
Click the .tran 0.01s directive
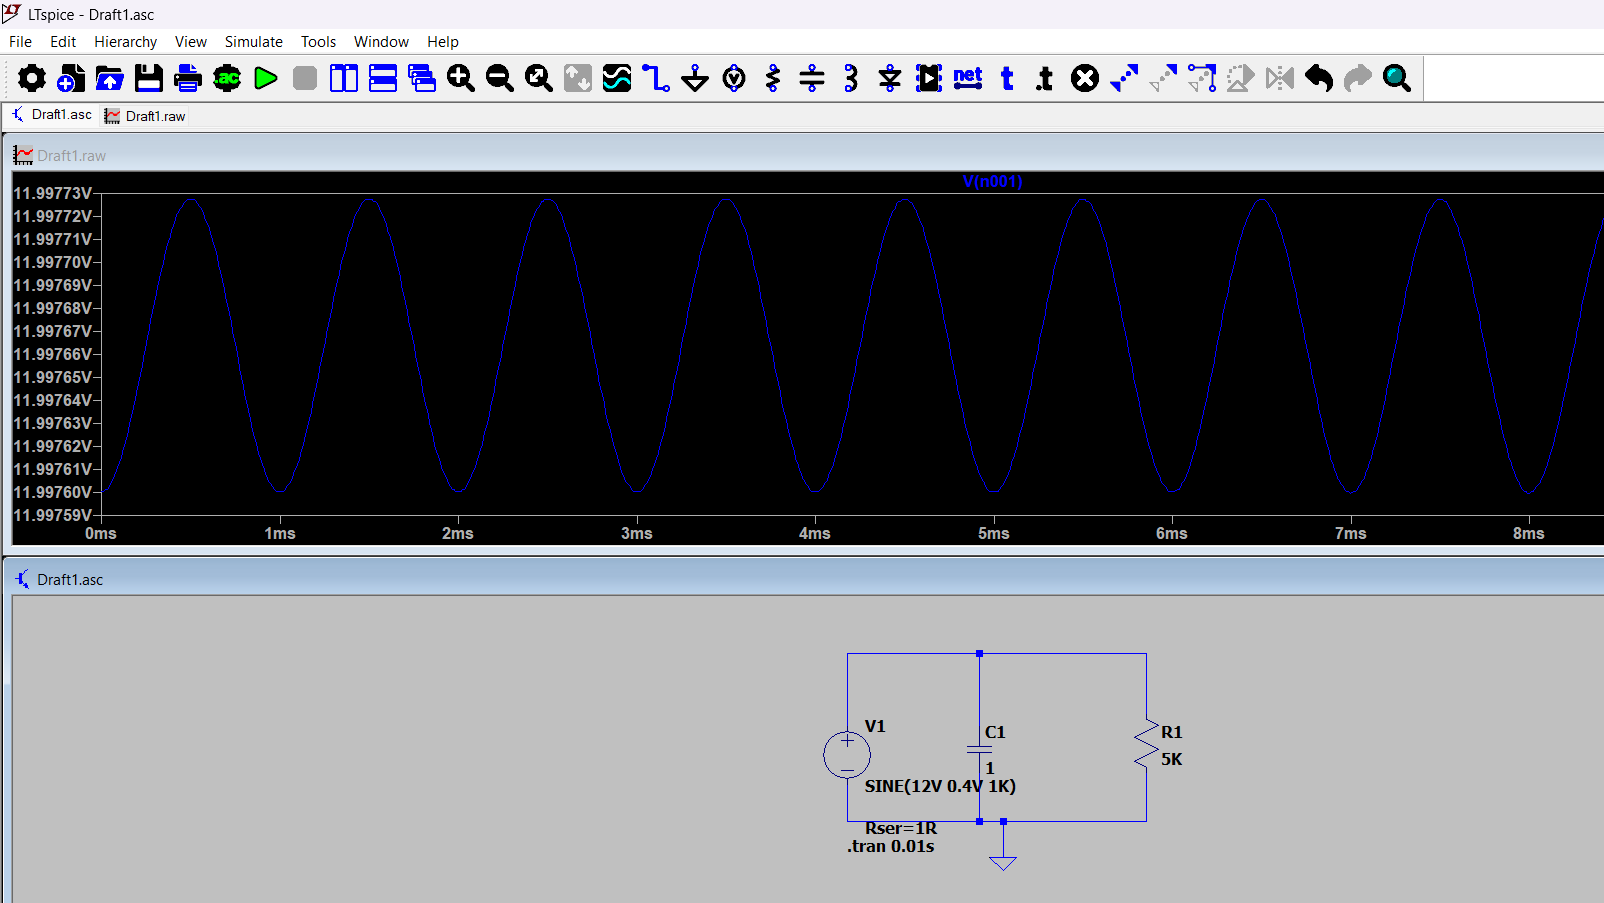[x=891, y=846]
